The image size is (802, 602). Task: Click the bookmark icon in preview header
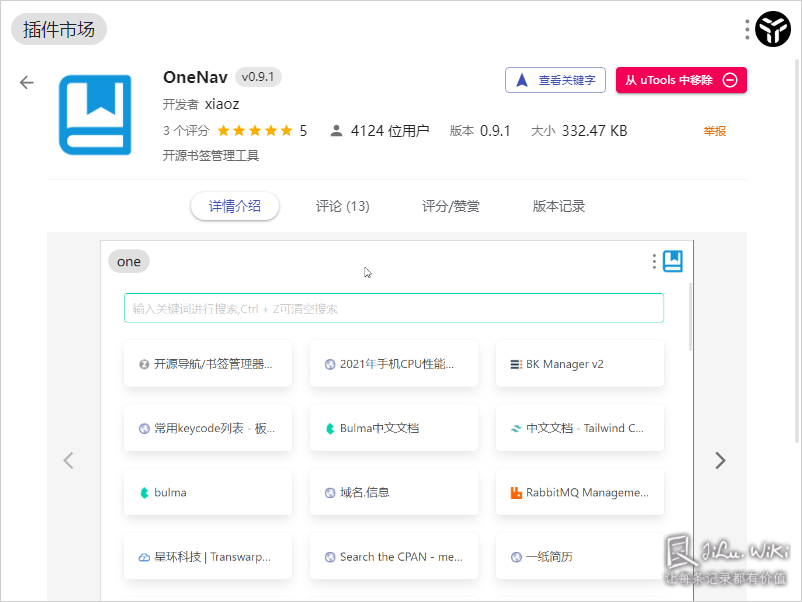(673, 261)
